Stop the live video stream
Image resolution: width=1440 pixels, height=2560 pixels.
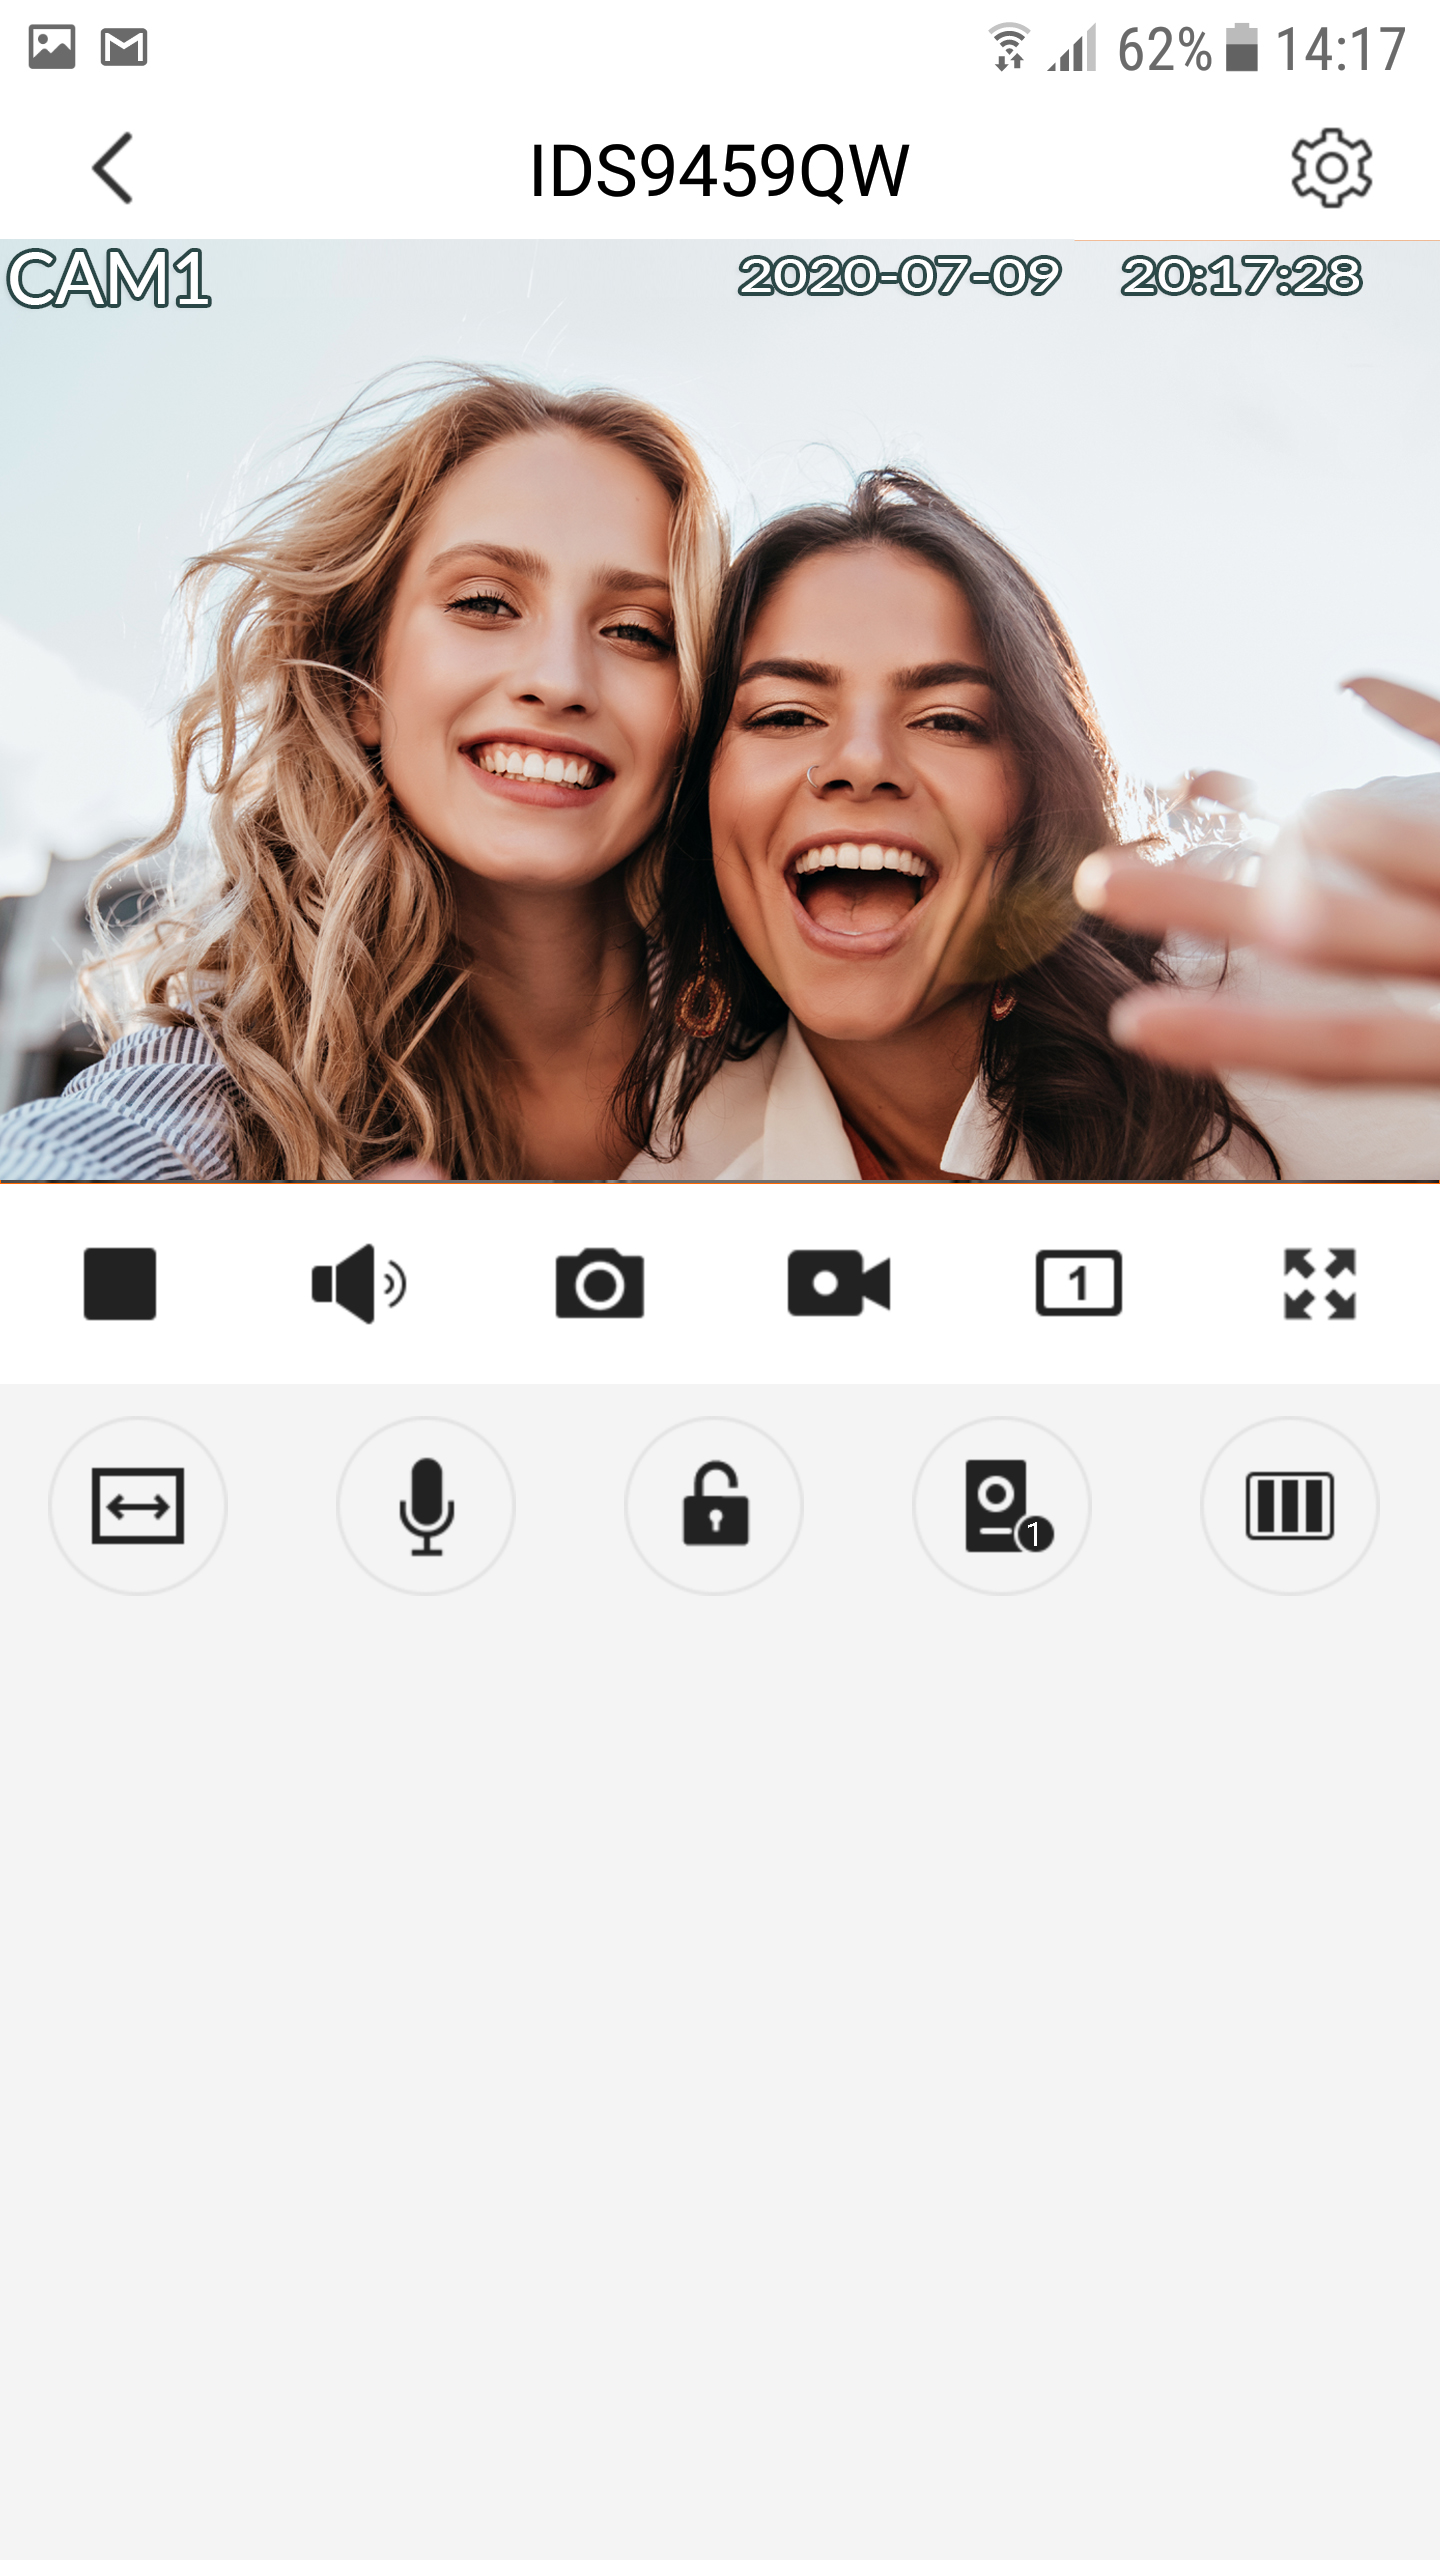coord(120,1284)
